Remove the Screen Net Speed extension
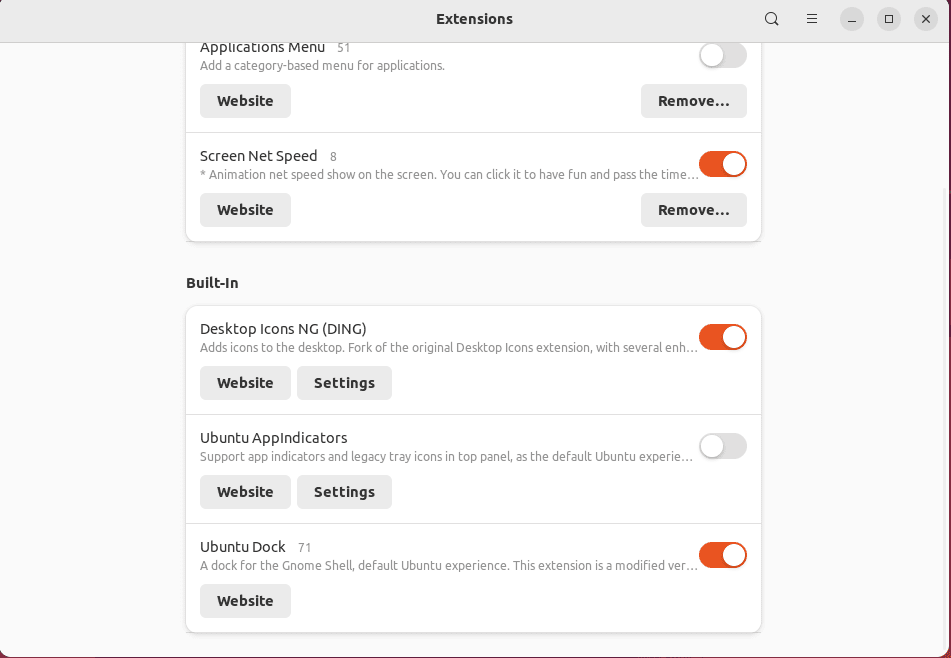 (693, 210)
